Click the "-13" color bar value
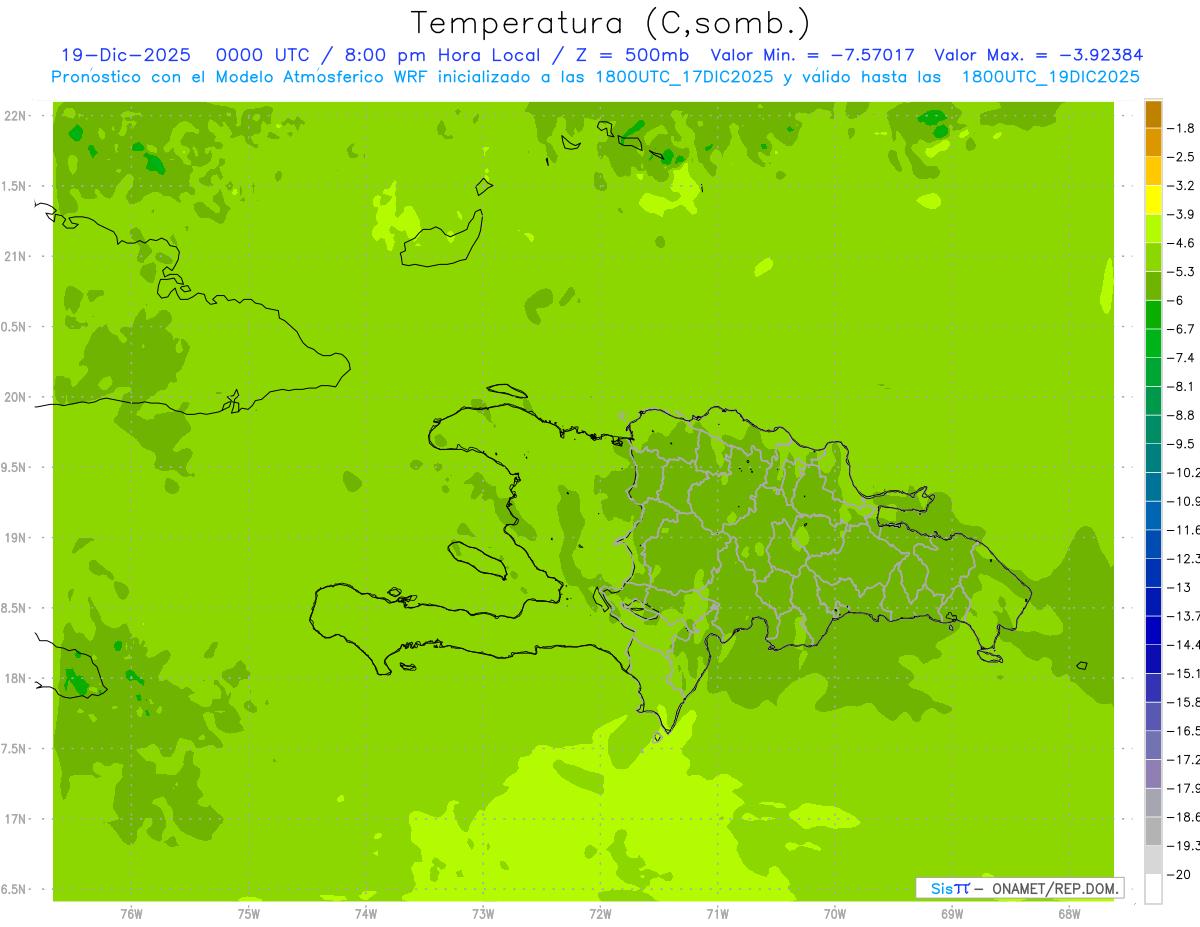This screenshot has width=1200, height=927. [x=1180, y=586]
